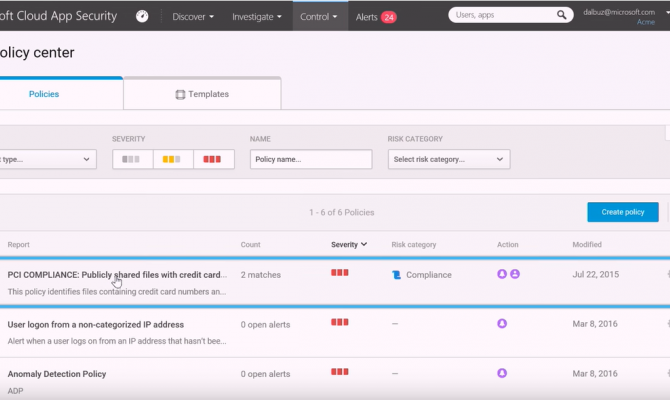Image resolution: width=670 pixels, height=400 pixels.
Task: Sort by the Severity column
Action: coord(349,244)
